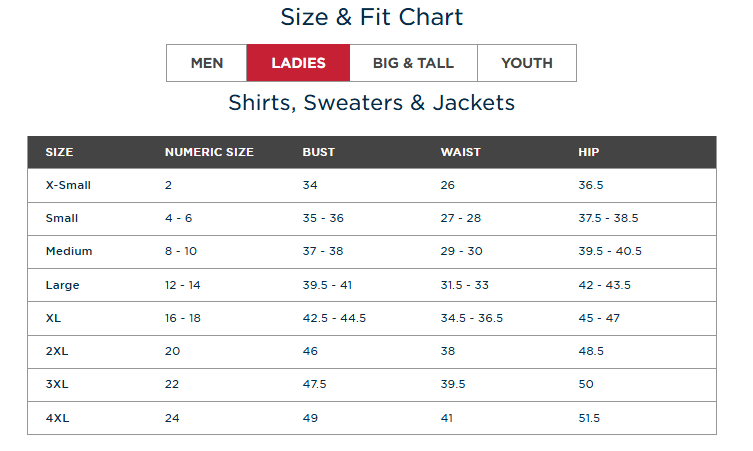
Task: Click the Shirts, Sweaters & Jackets heading
Action: (371, 102)
